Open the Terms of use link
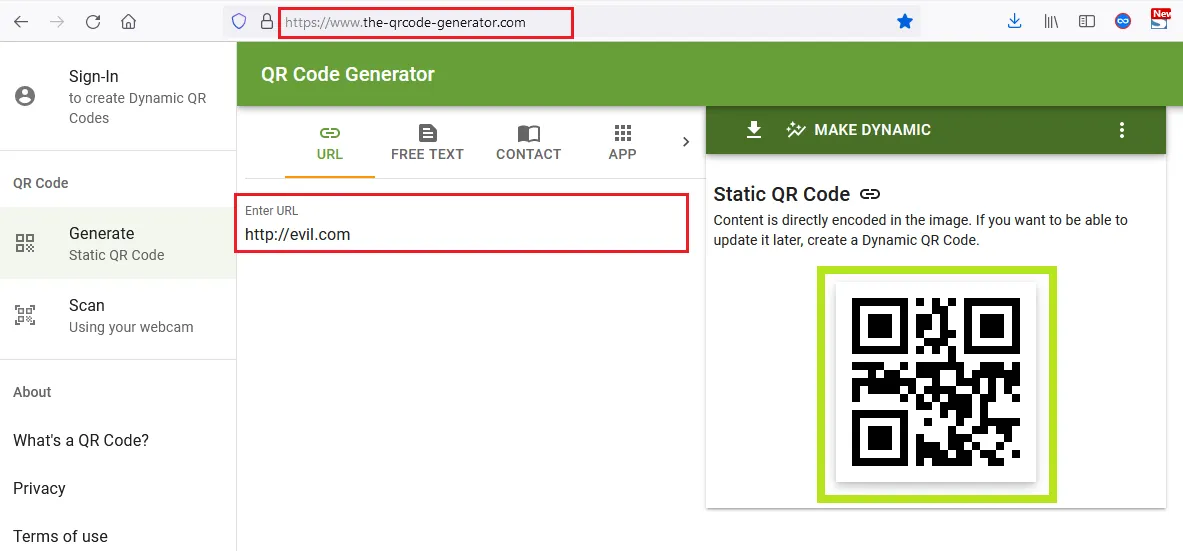The width and height of the screenshot is (1183, 551). tap(60, 536)
